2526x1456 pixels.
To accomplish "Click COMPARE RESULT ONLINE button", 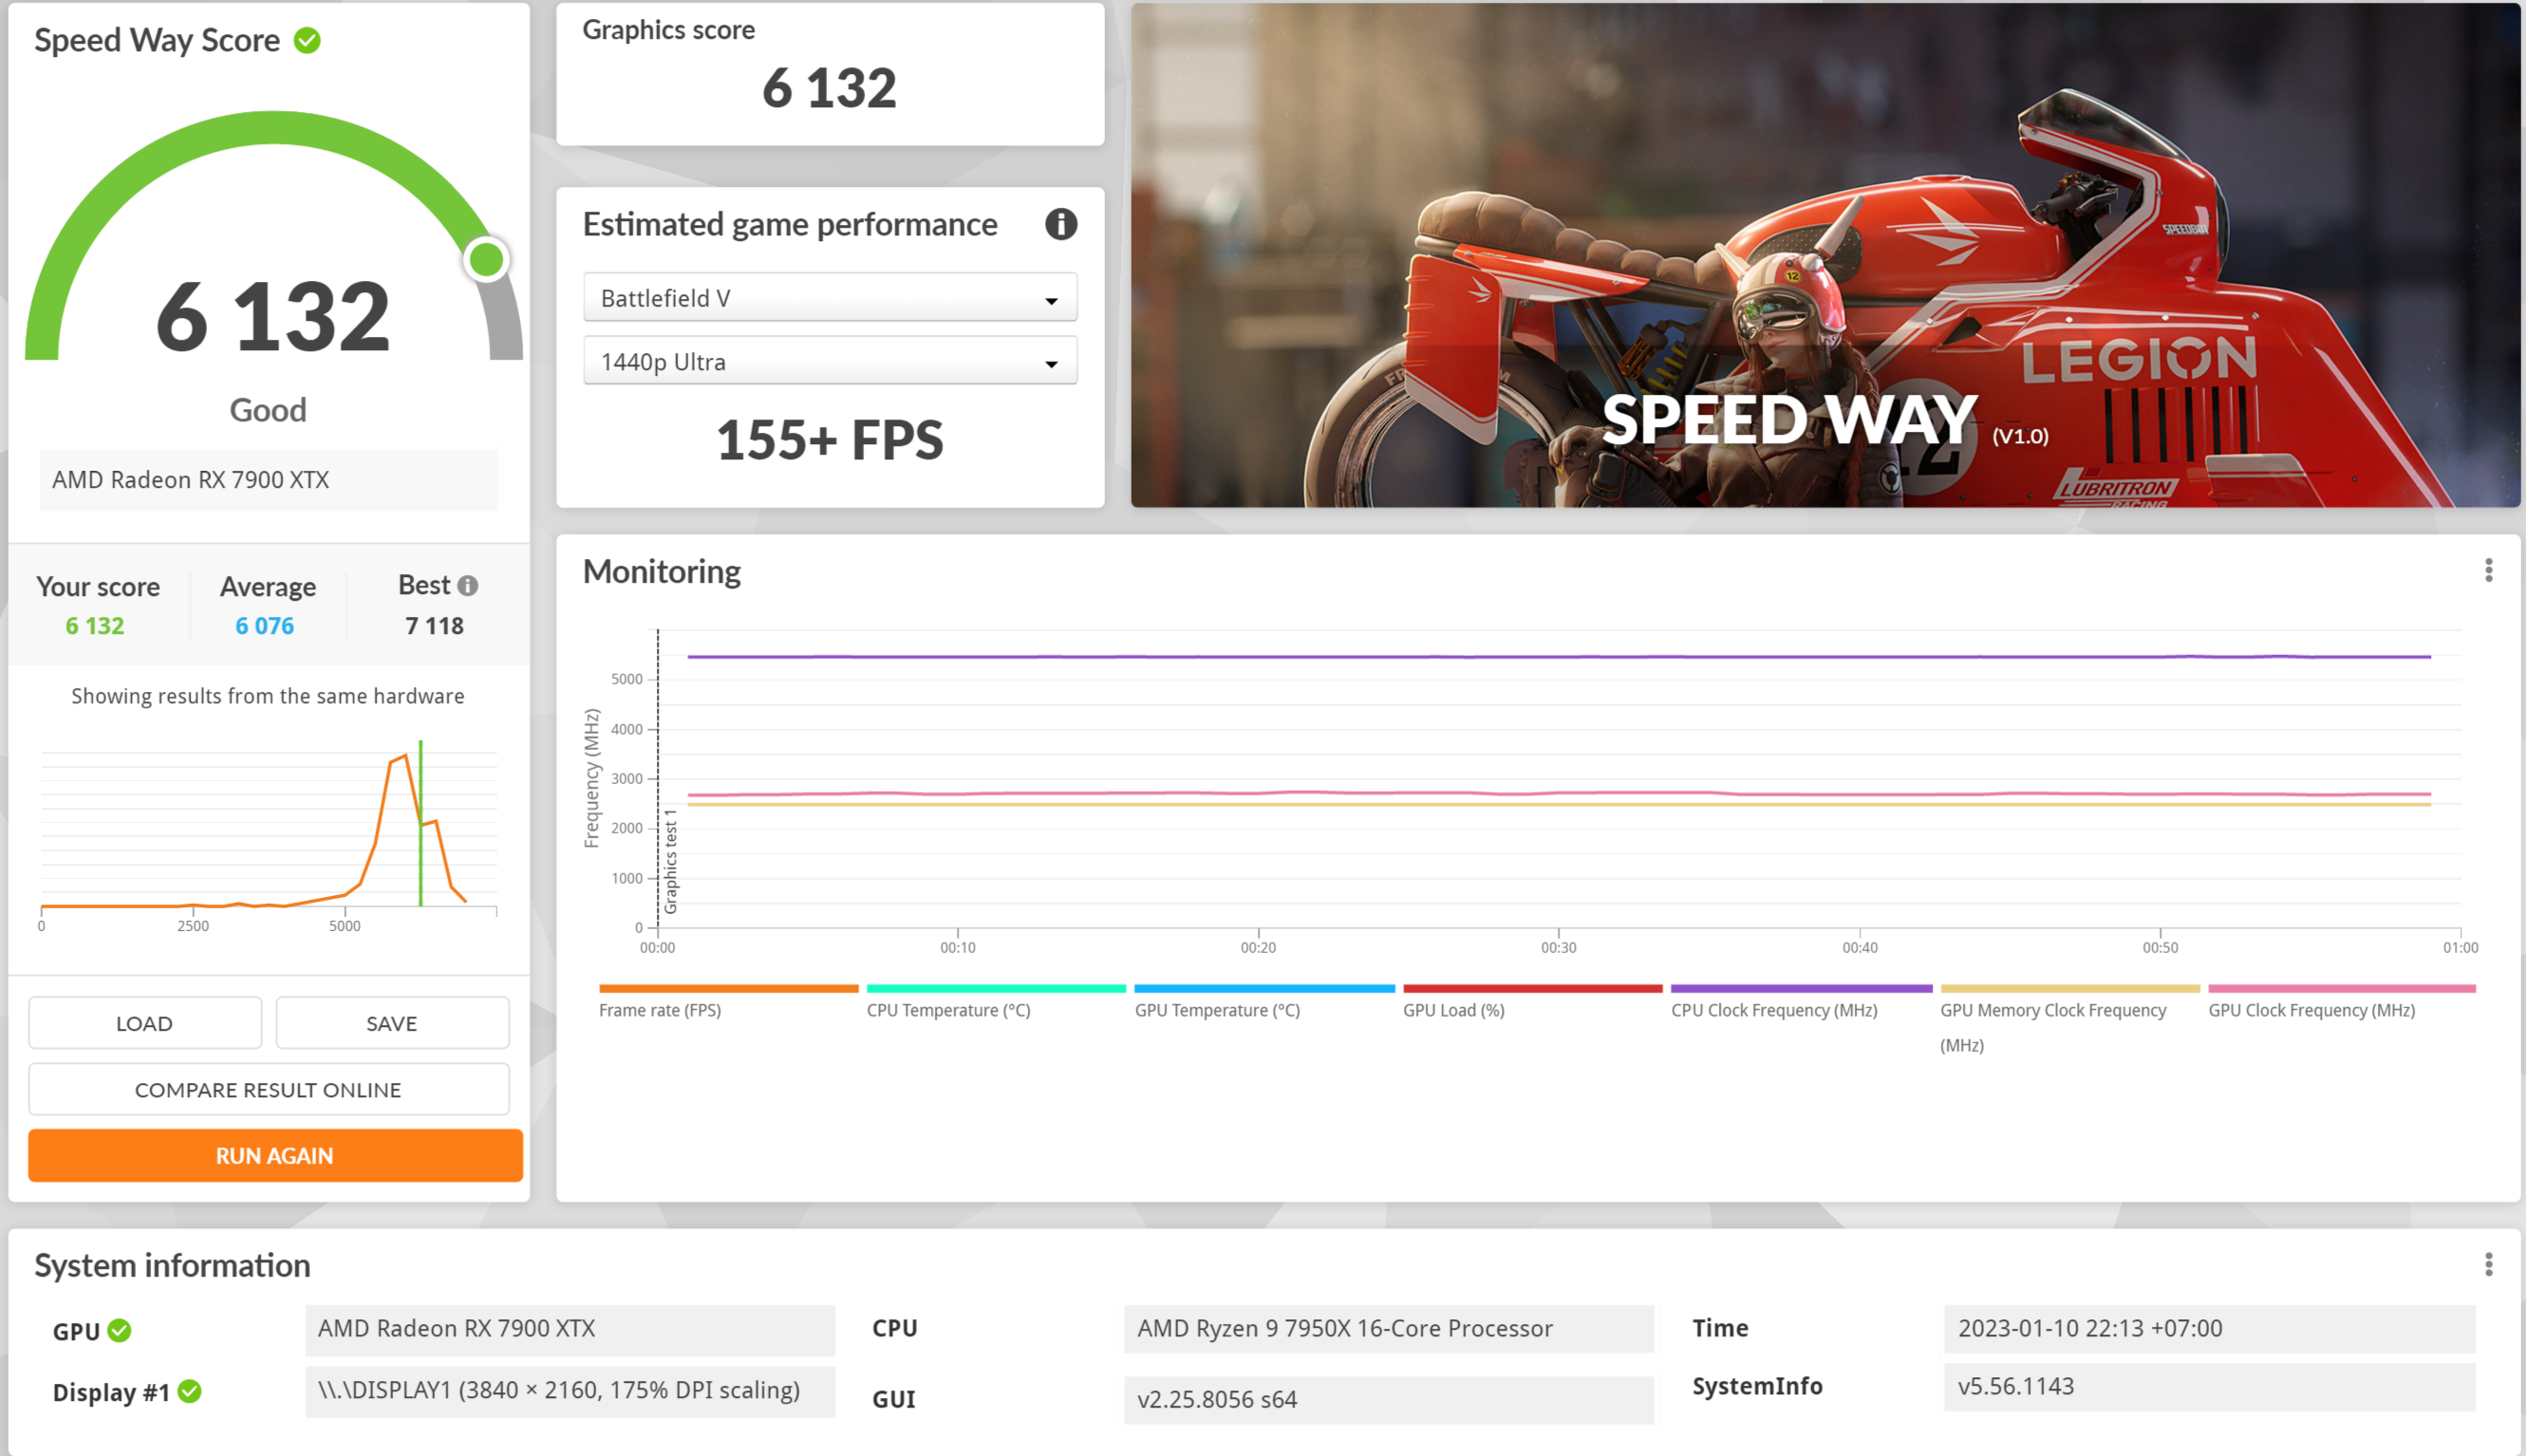I will (268, 1089).
